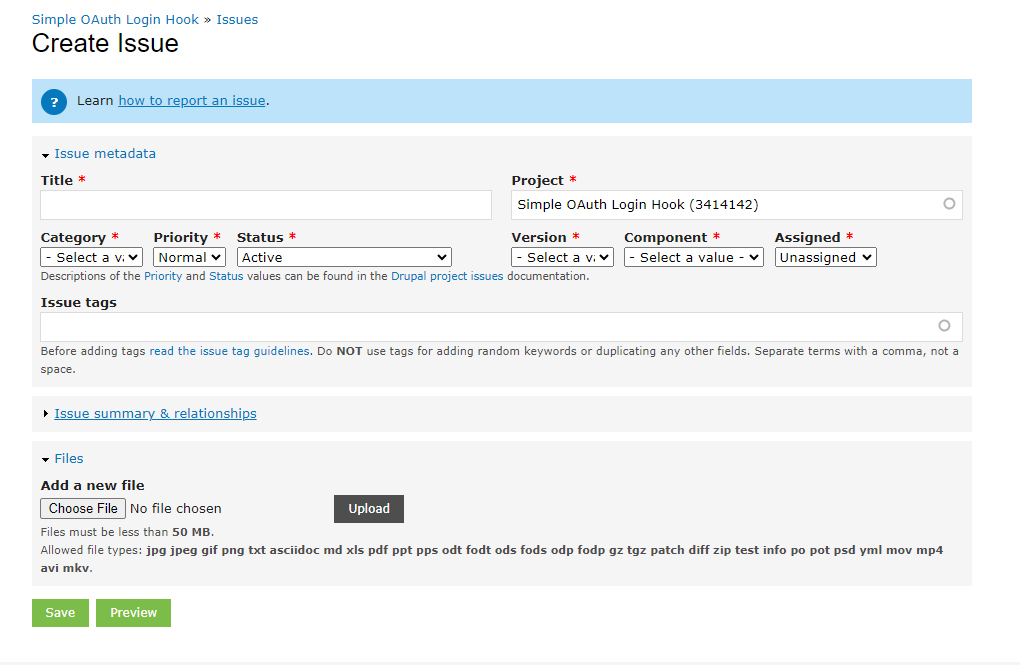Open the Priority dropdown set to Normal
The image size is (1020, 665).
(x=189, y=257)
